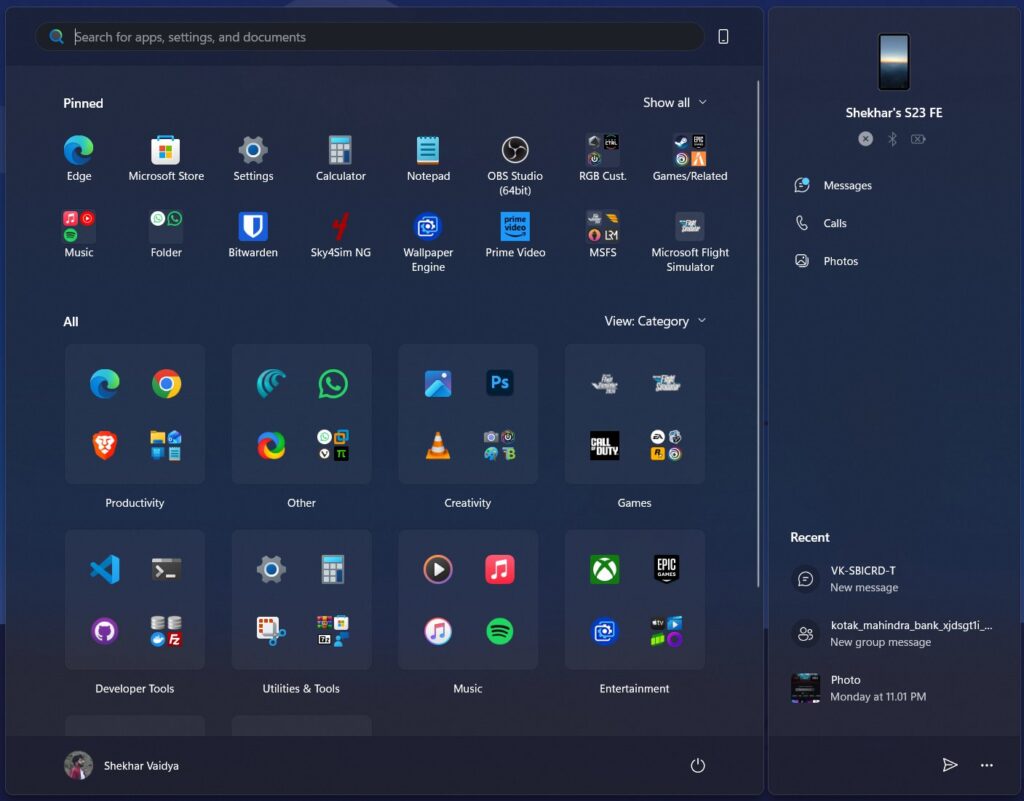1024x801 pixels.
Task: Open the Games app category folder
Action: click(634, 414)
